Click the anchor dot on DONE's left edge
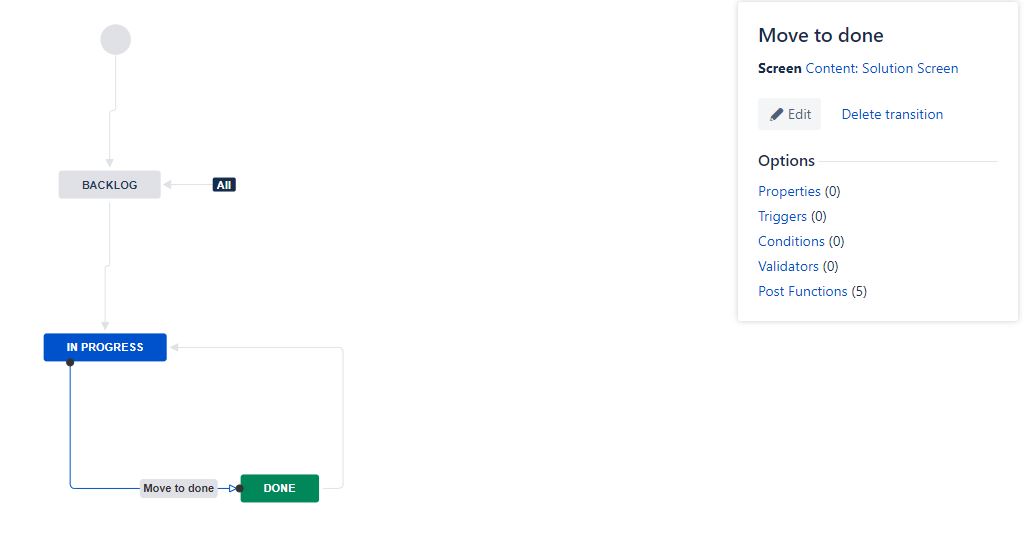Image resolution: width=1032 pixels, height=560 pixels. click(x=240, y=488)
